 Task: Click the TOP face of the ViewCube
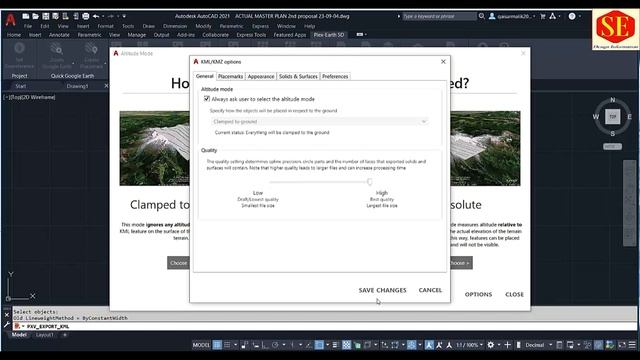coord(612,117)
